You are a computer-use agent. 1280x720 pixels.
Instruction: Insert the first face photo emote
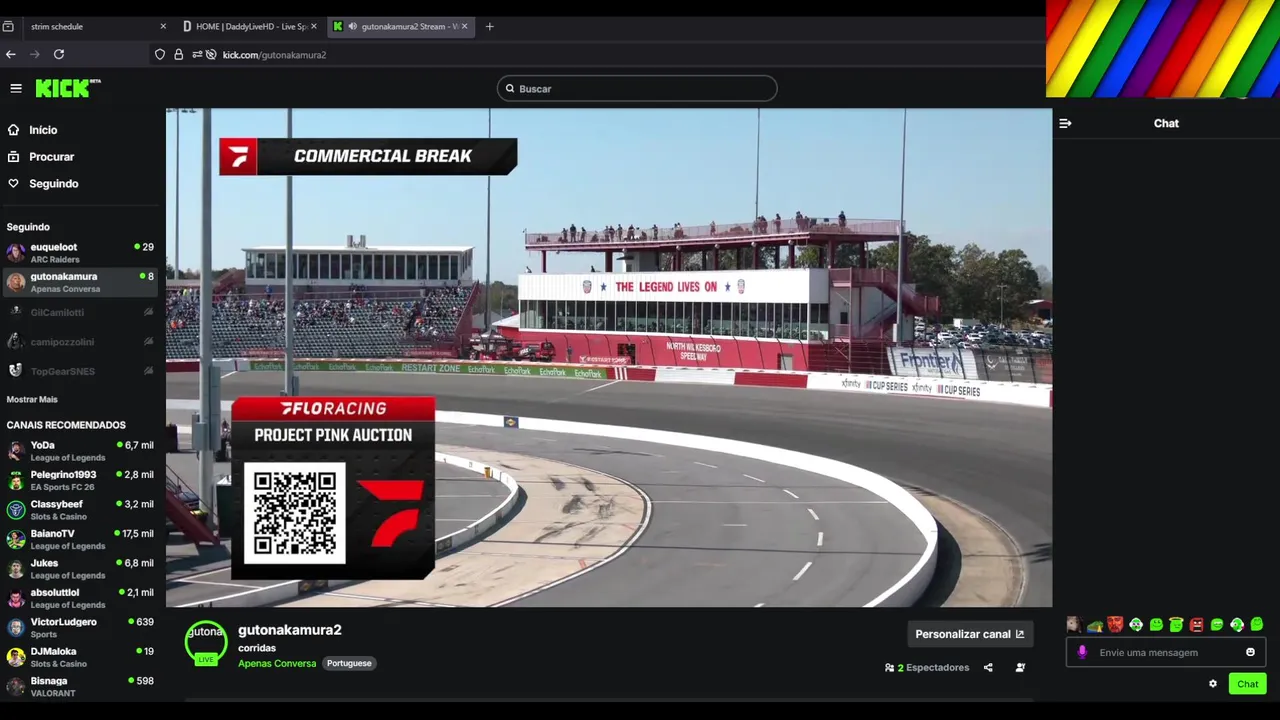[1074, 624]
